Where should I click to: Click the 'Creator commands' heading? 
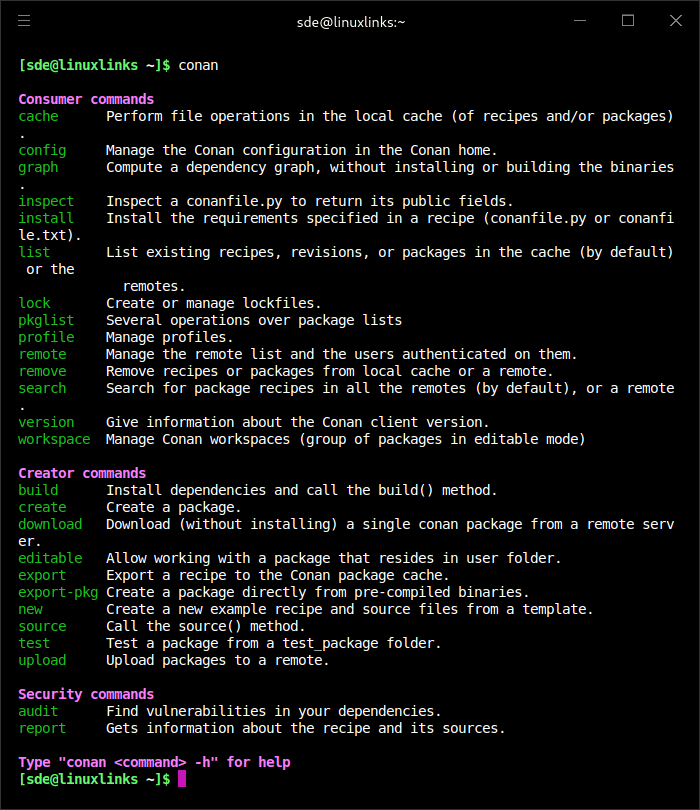point(82,473)
